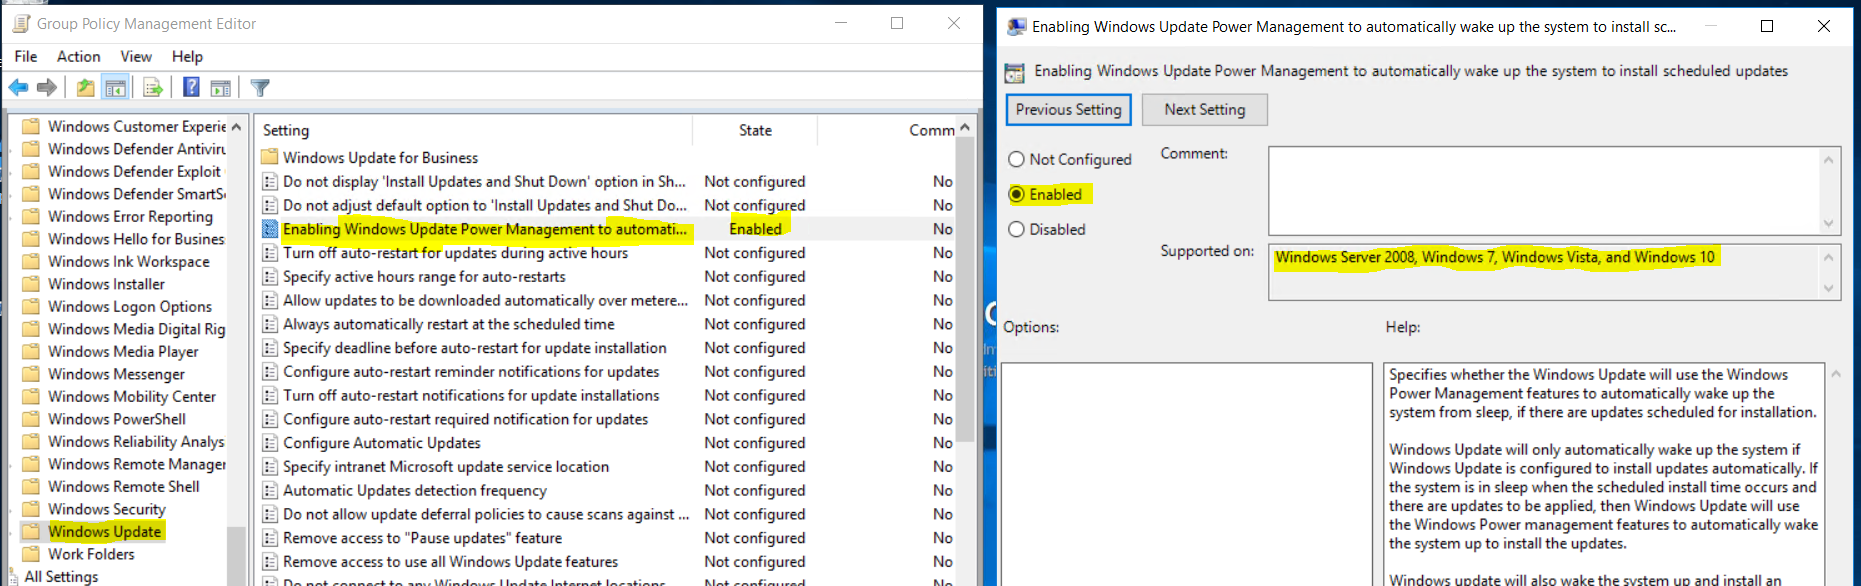Click the Forward arrow in toolbar
Image resolution: width=1861 pixels, height=586 pixels.
46,88
